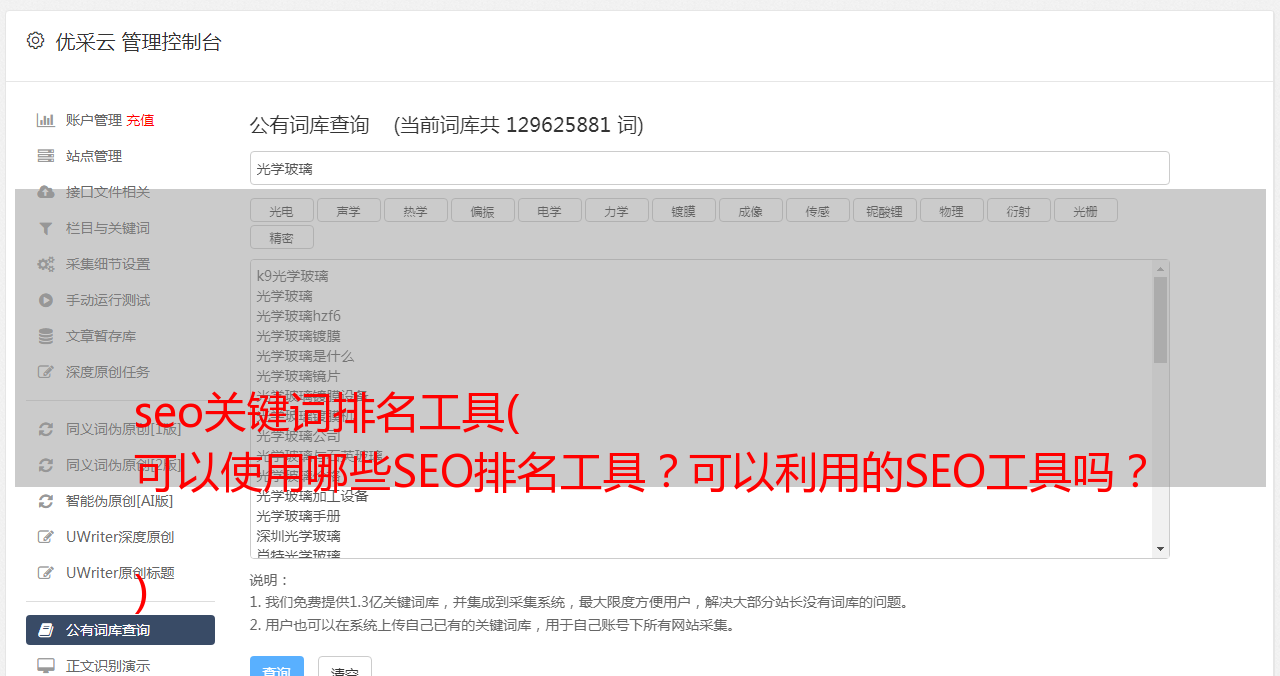Click the 光学玻璃 search input field
The width and height of the screenshot is (1280, 676).
709,168
